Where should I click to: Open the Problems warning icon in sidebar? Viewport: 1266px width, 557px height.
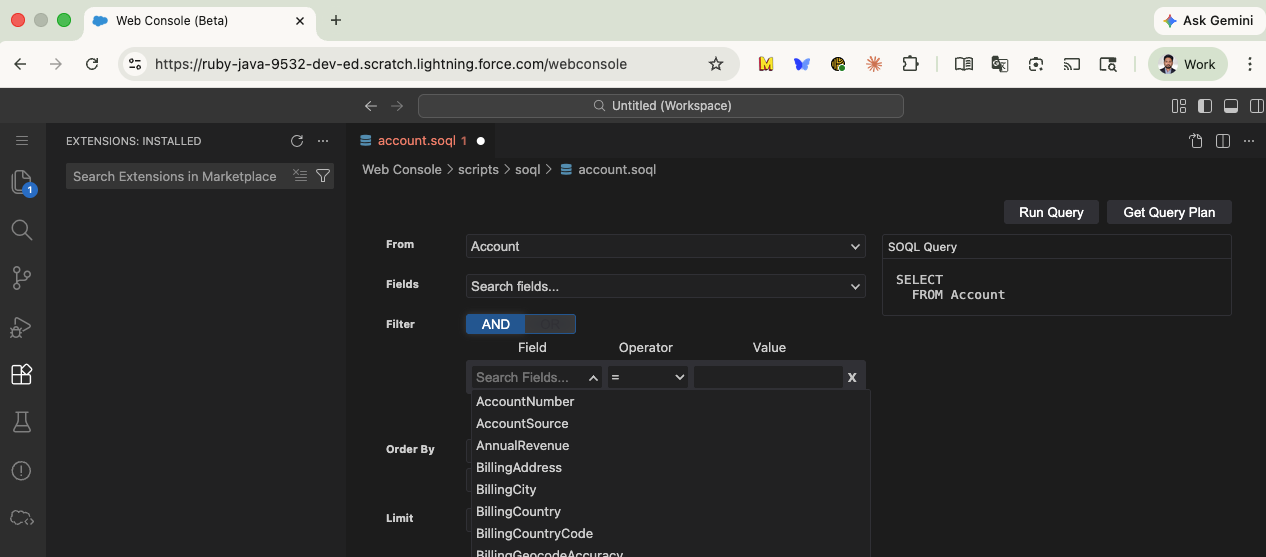click(x=22, y=470)
